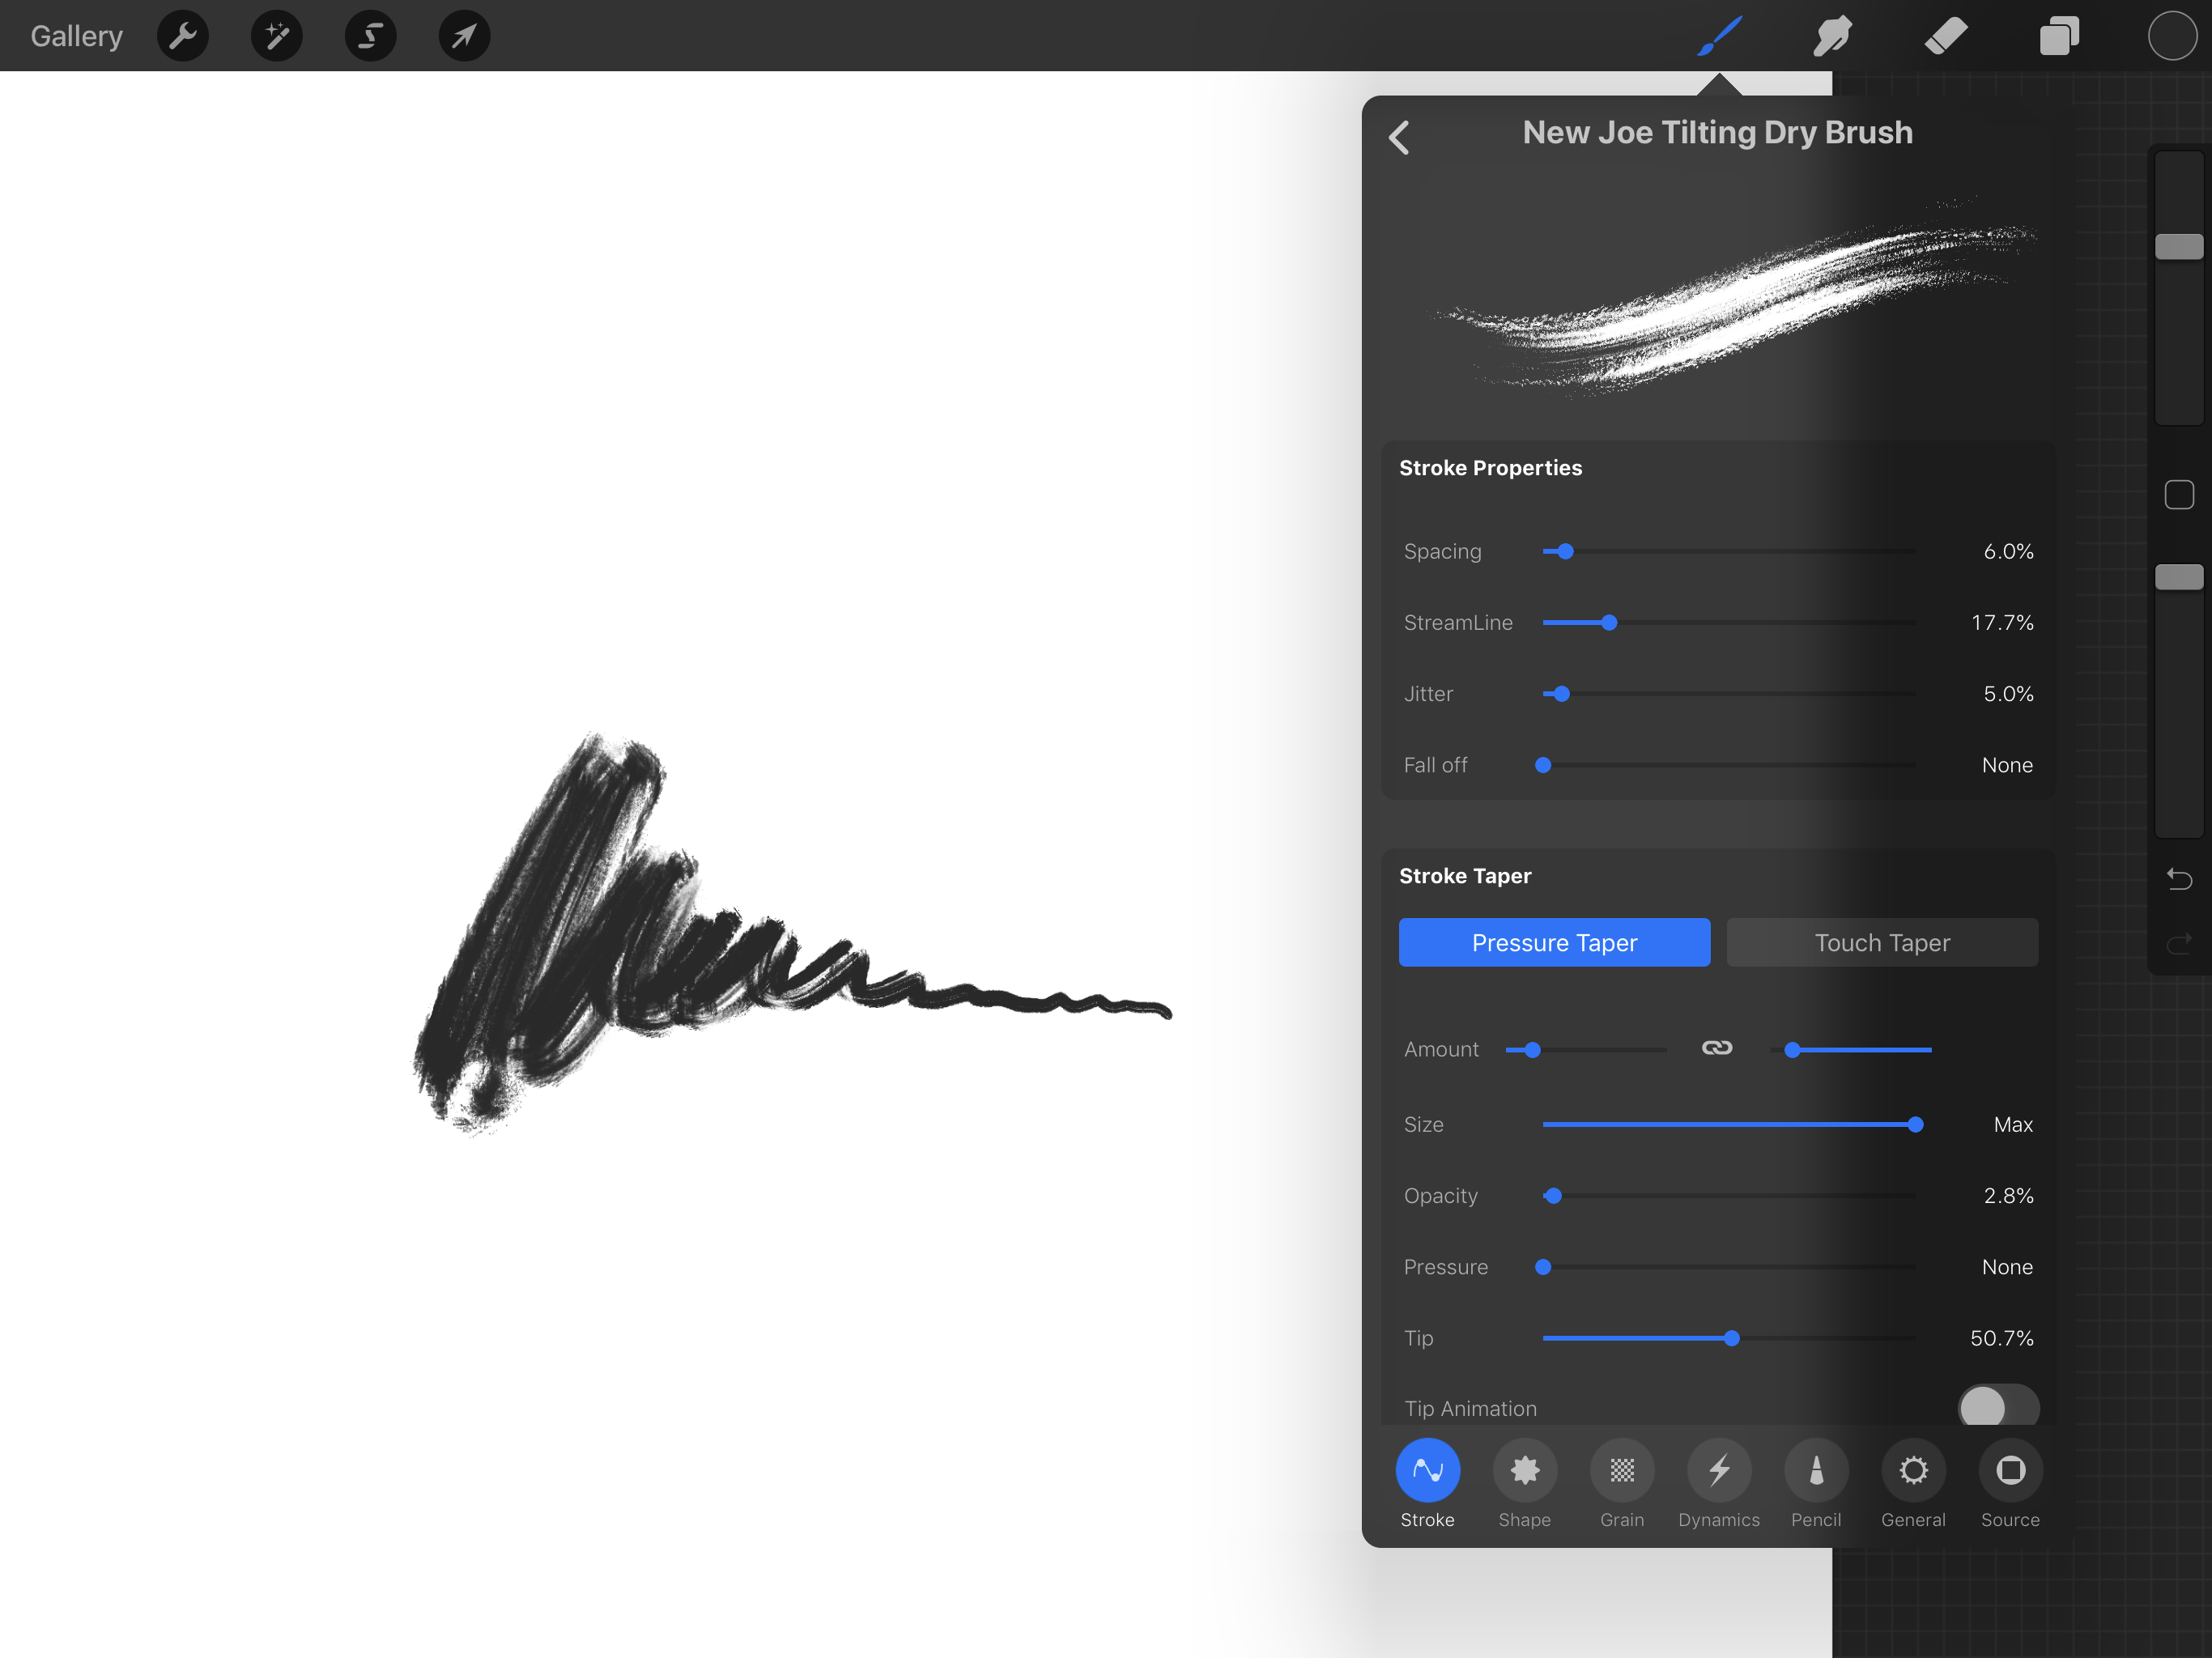Click the right Amount taper slider handle

(1792, 1049)
